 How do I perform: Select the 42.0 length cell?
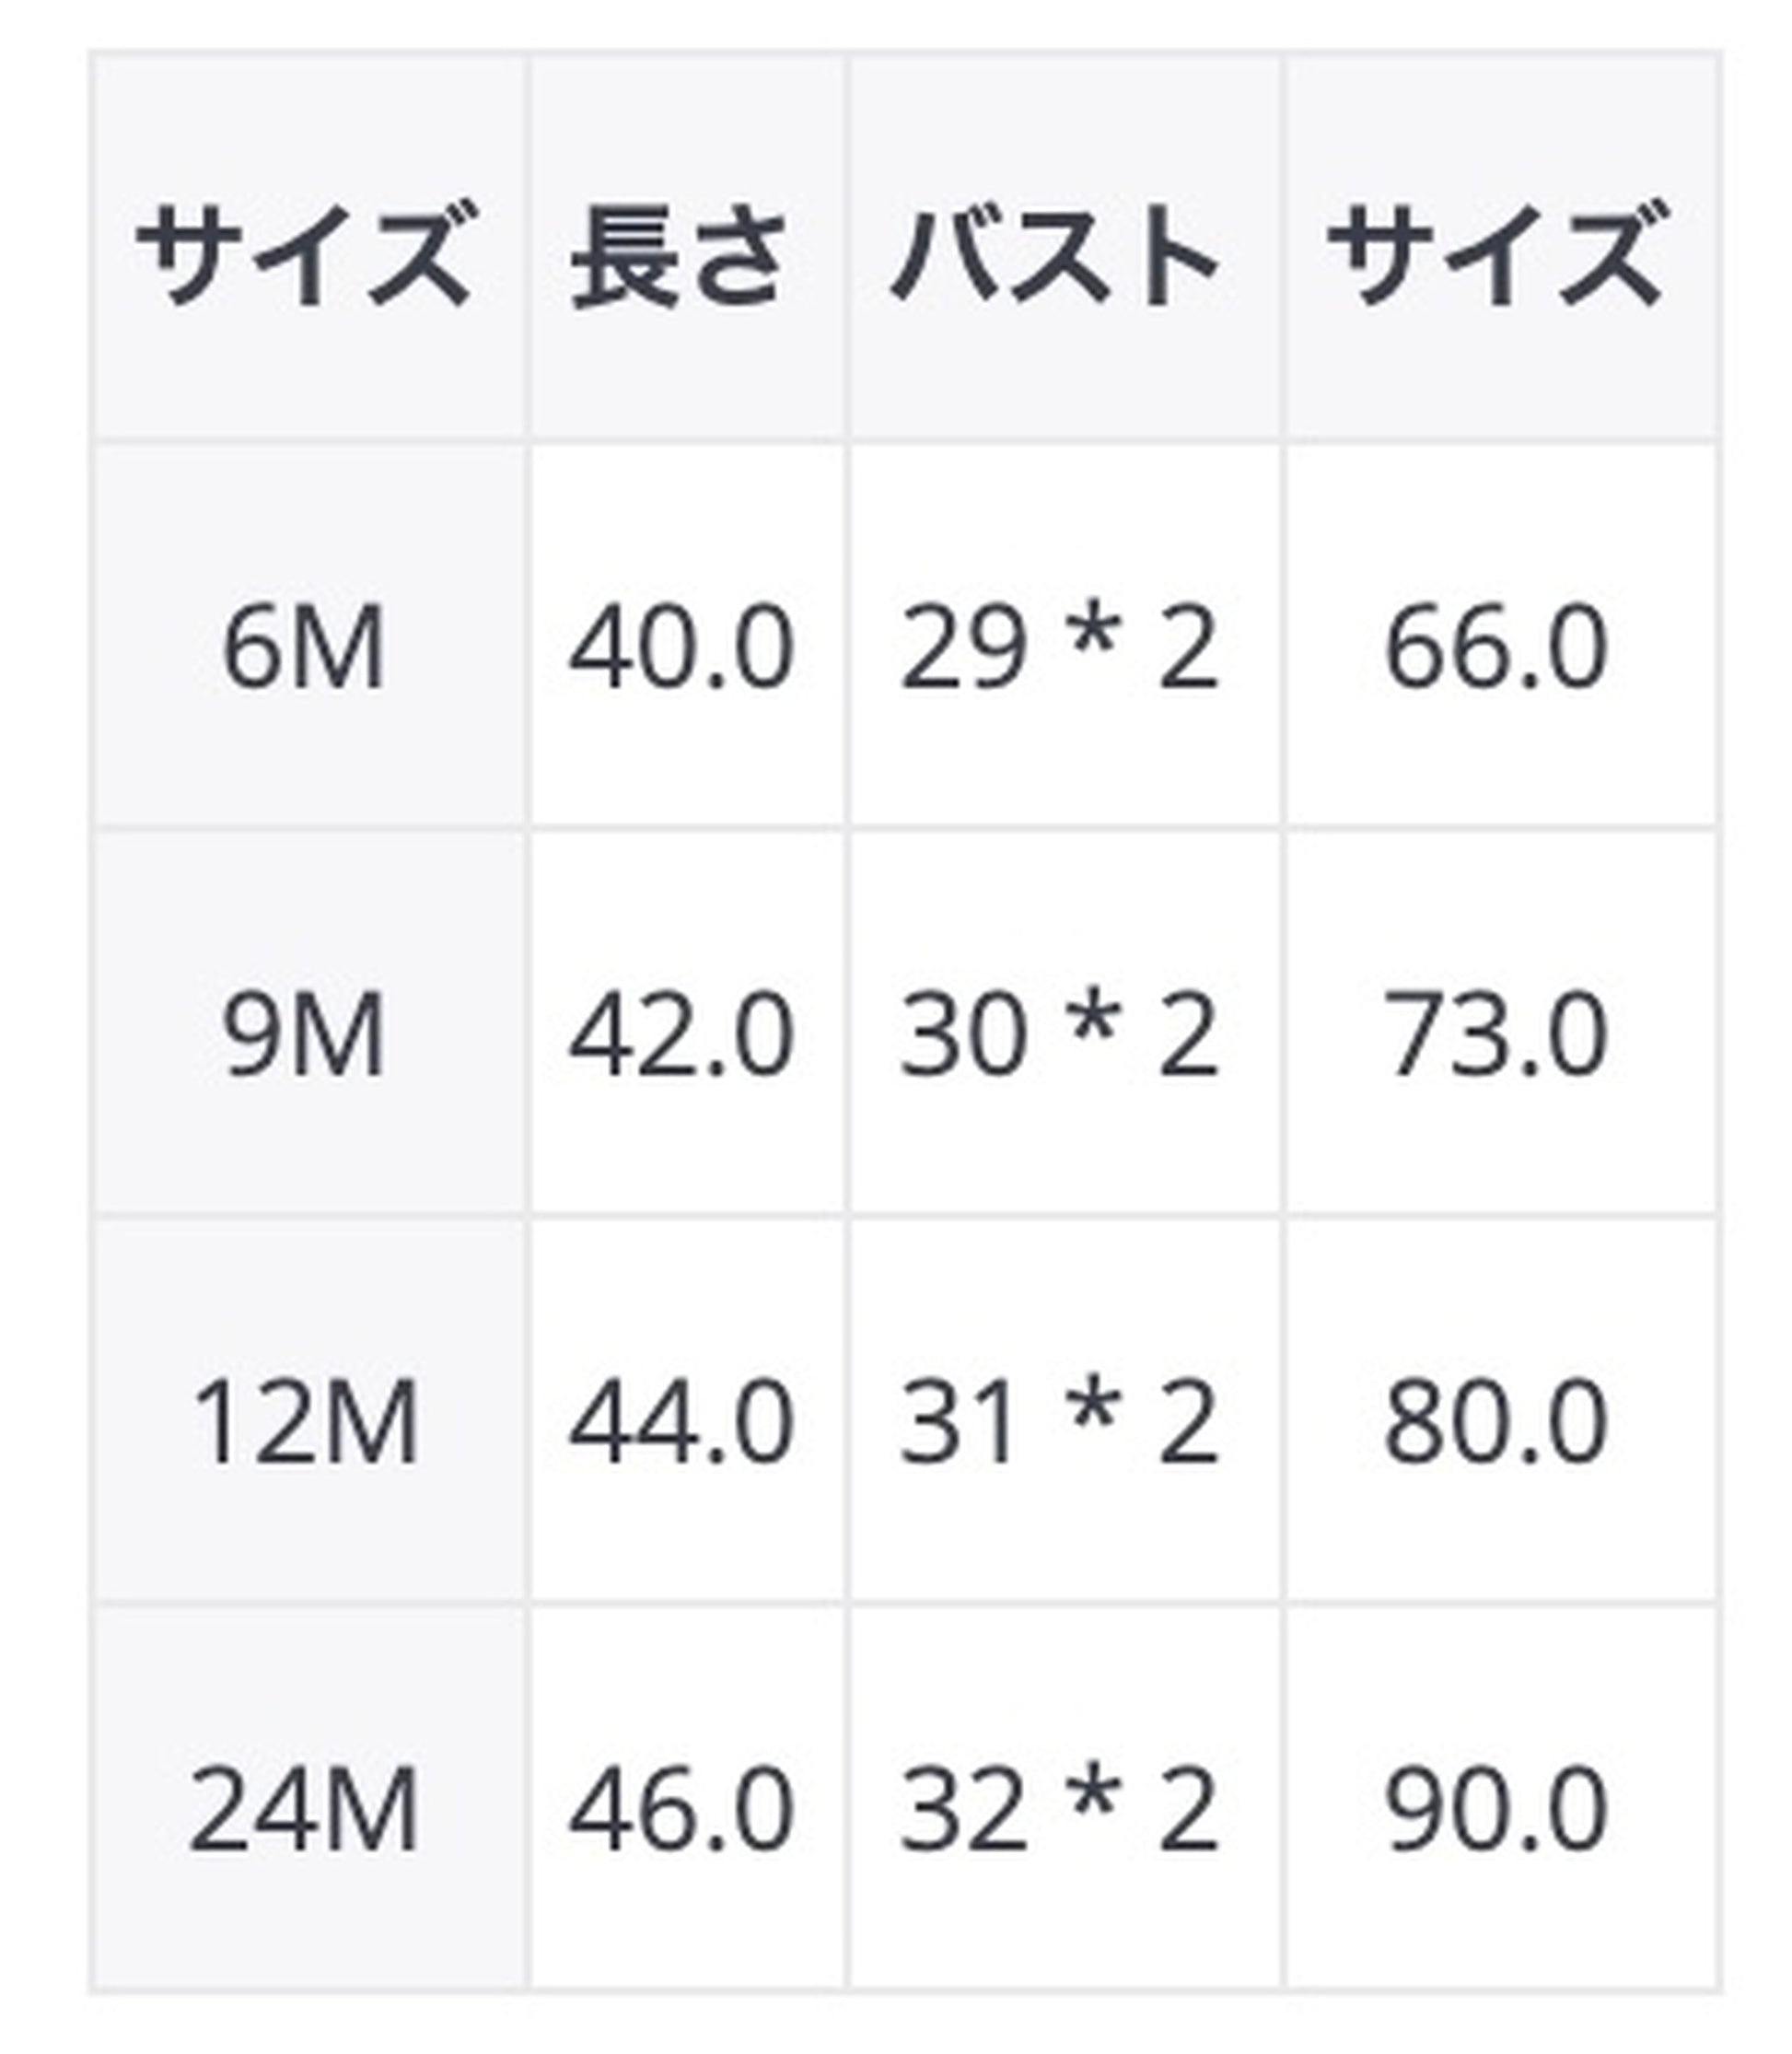coord(682,1038)
